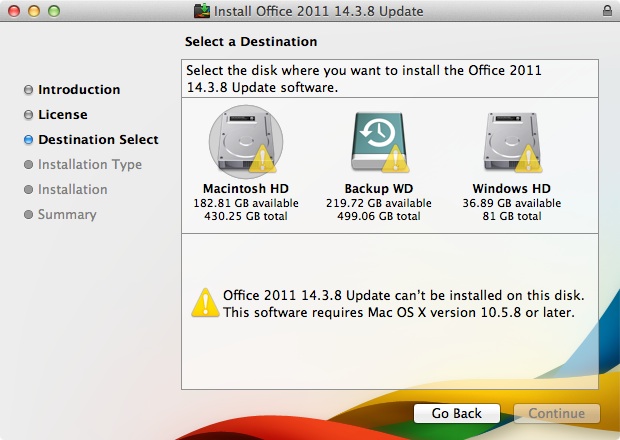Select the Backup WD Time Machine disk
The image size is (620, 440).
coord(378,142)
